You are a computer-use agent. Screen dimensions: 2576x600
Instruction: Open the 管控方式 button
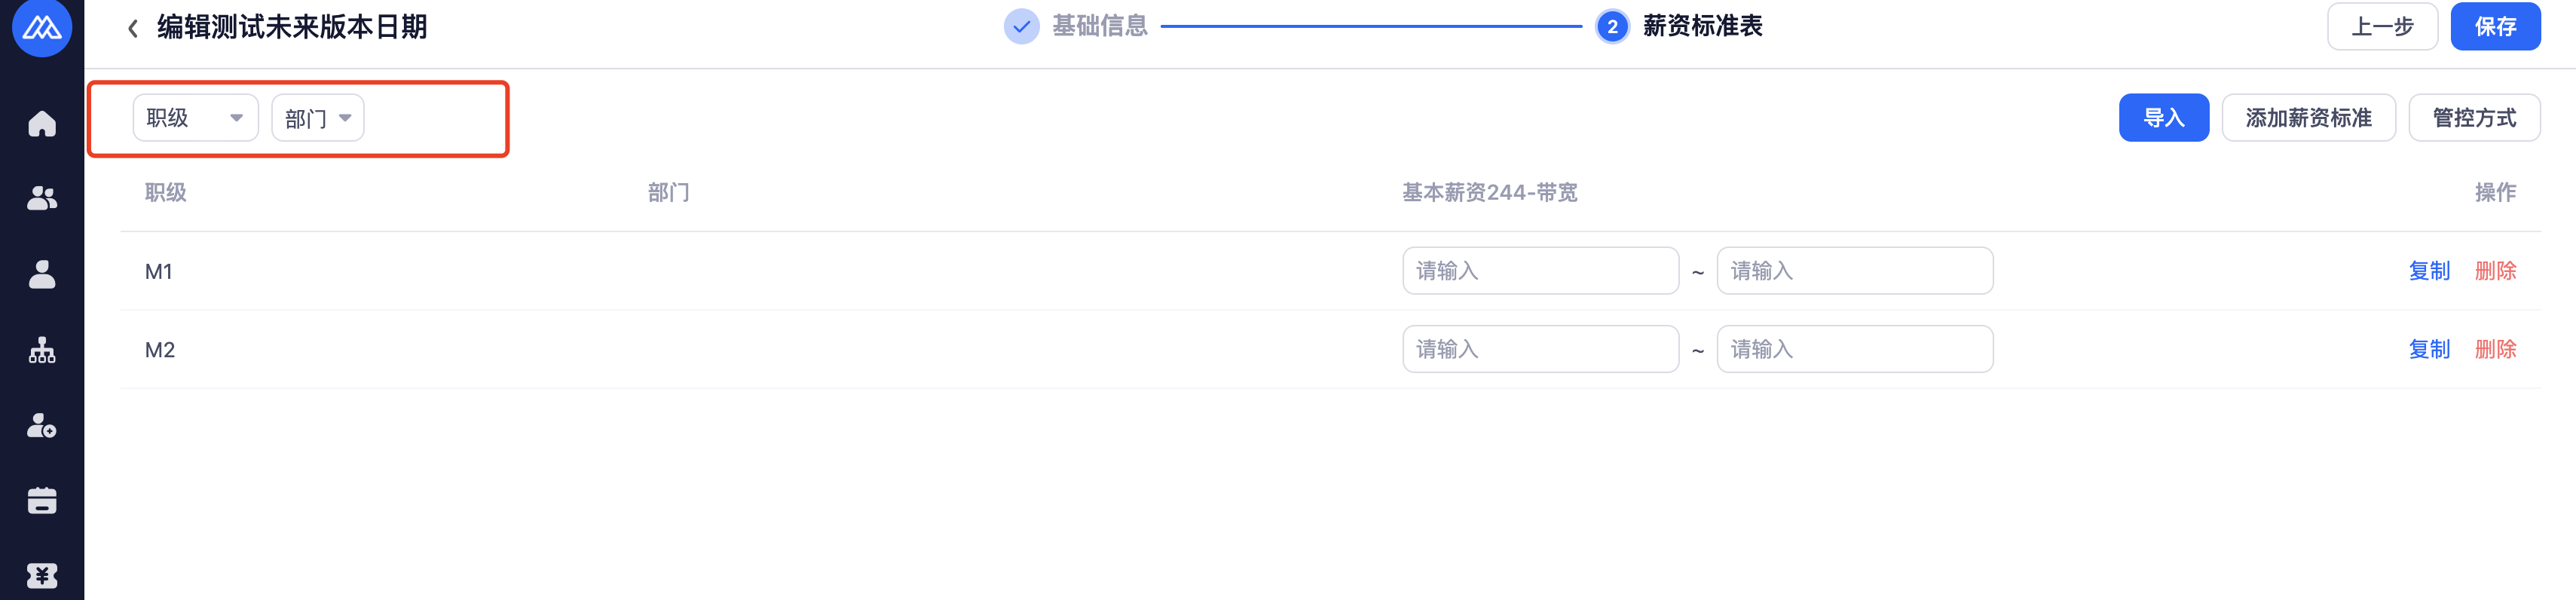tap(2474, 118)
